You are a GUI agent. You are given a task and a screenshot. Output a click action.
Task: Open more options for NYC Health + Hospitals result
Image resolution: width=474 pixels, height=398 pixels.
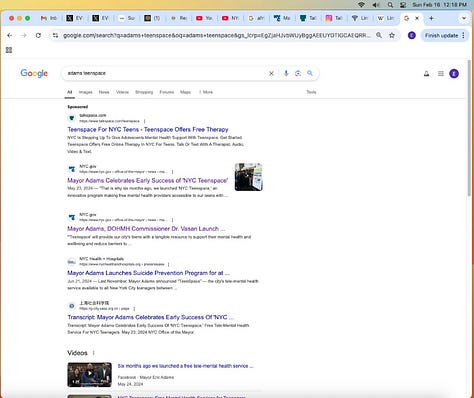point(168,264)
